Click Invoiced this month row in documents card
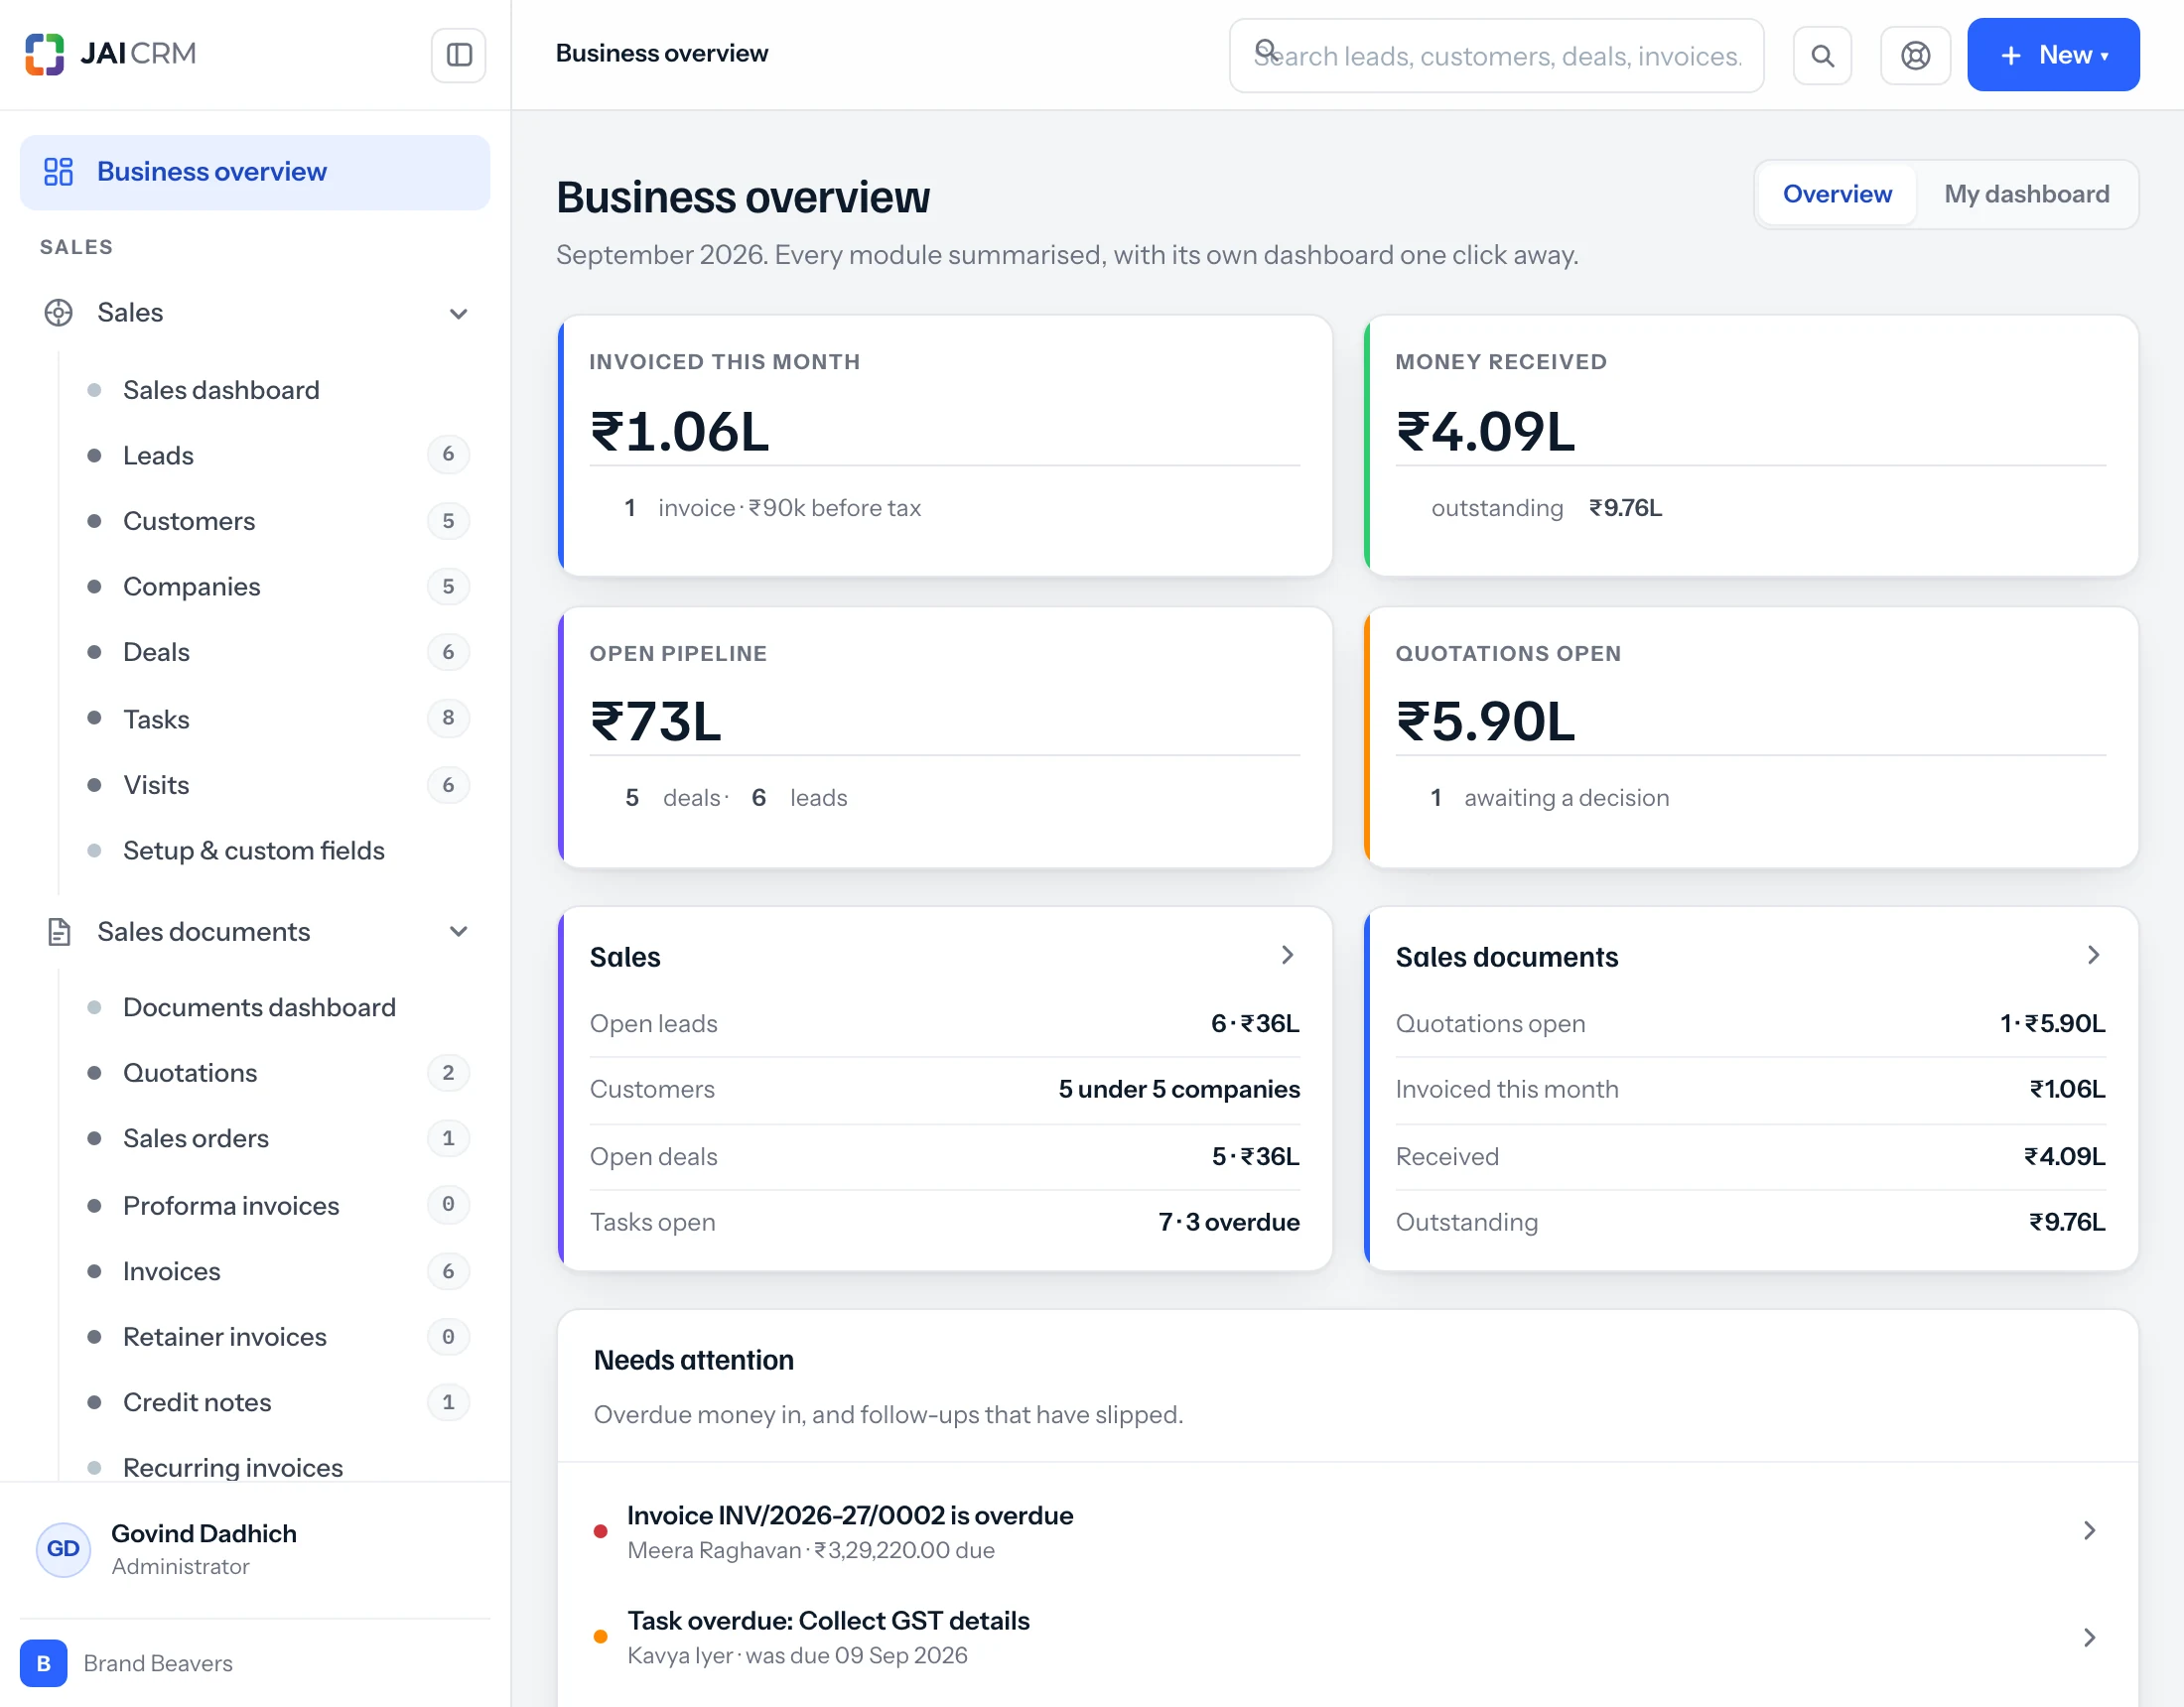The image size is (2184, 1707). (1751, 1090)
